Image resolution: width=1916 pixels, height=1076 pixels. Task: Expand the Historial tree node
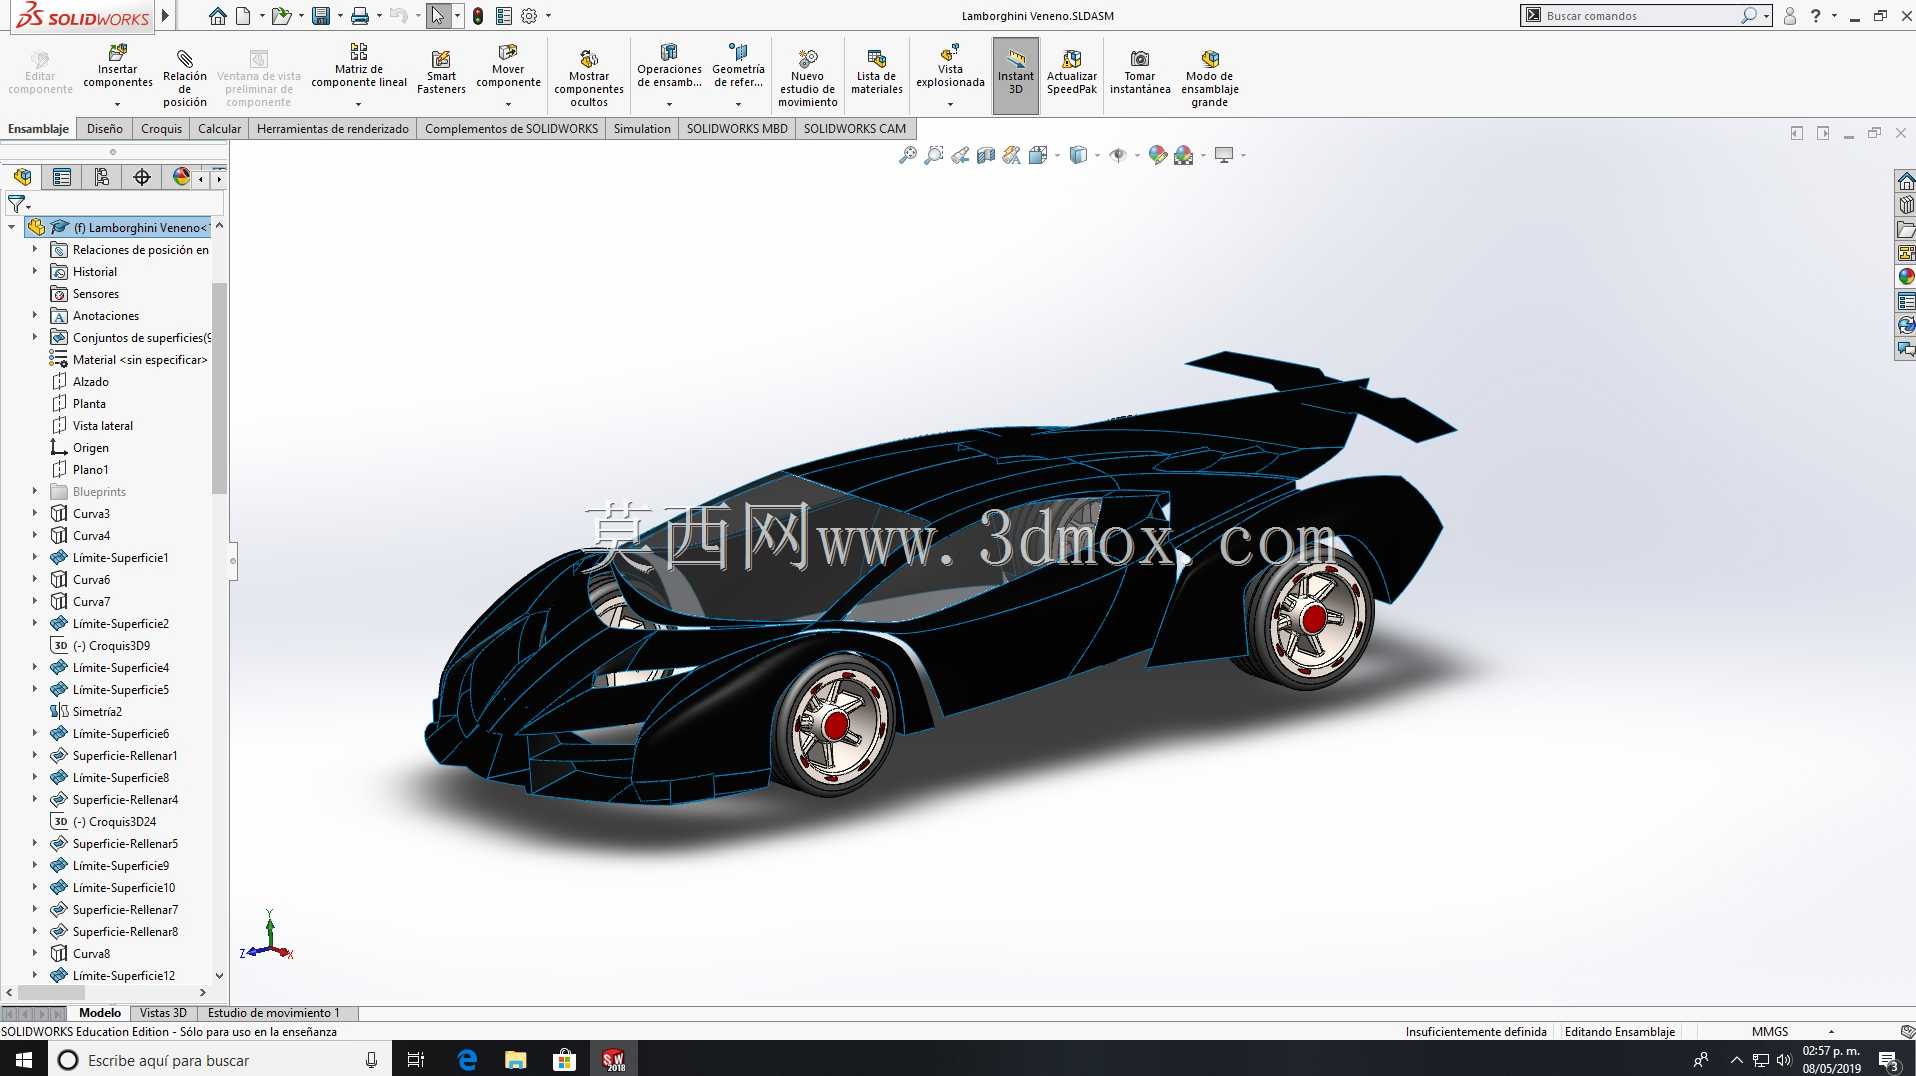point(35,271)
